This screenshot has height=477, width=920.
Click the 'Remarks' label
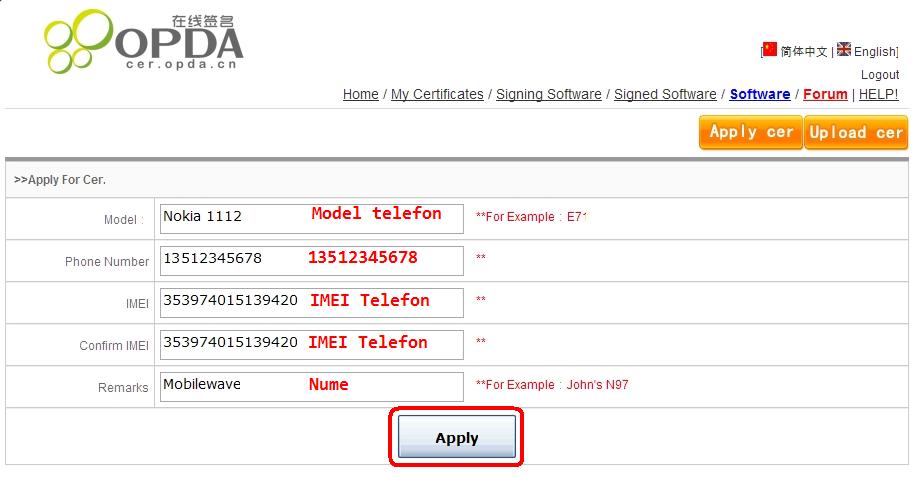click(x=123, y=388)
